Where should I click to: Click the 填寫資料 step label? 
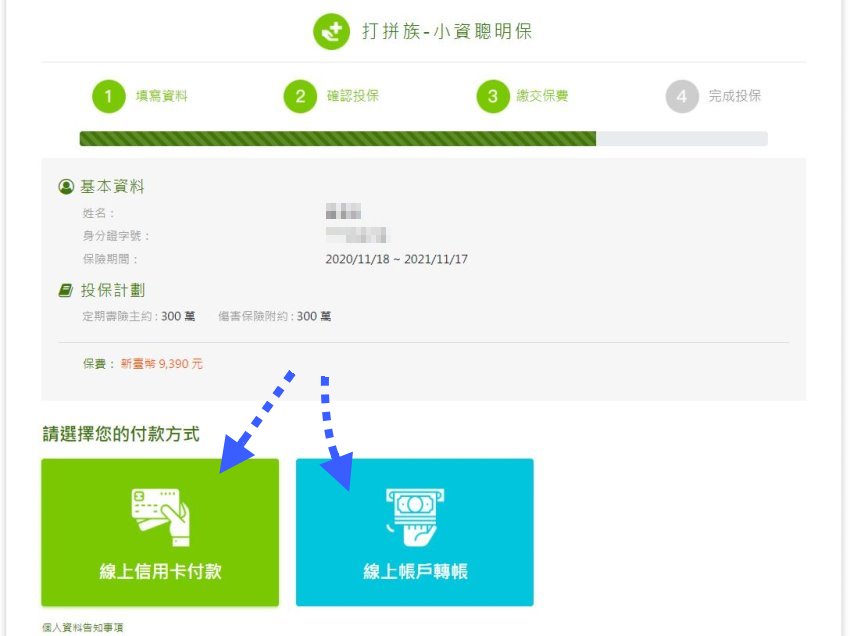pos(162,96)
